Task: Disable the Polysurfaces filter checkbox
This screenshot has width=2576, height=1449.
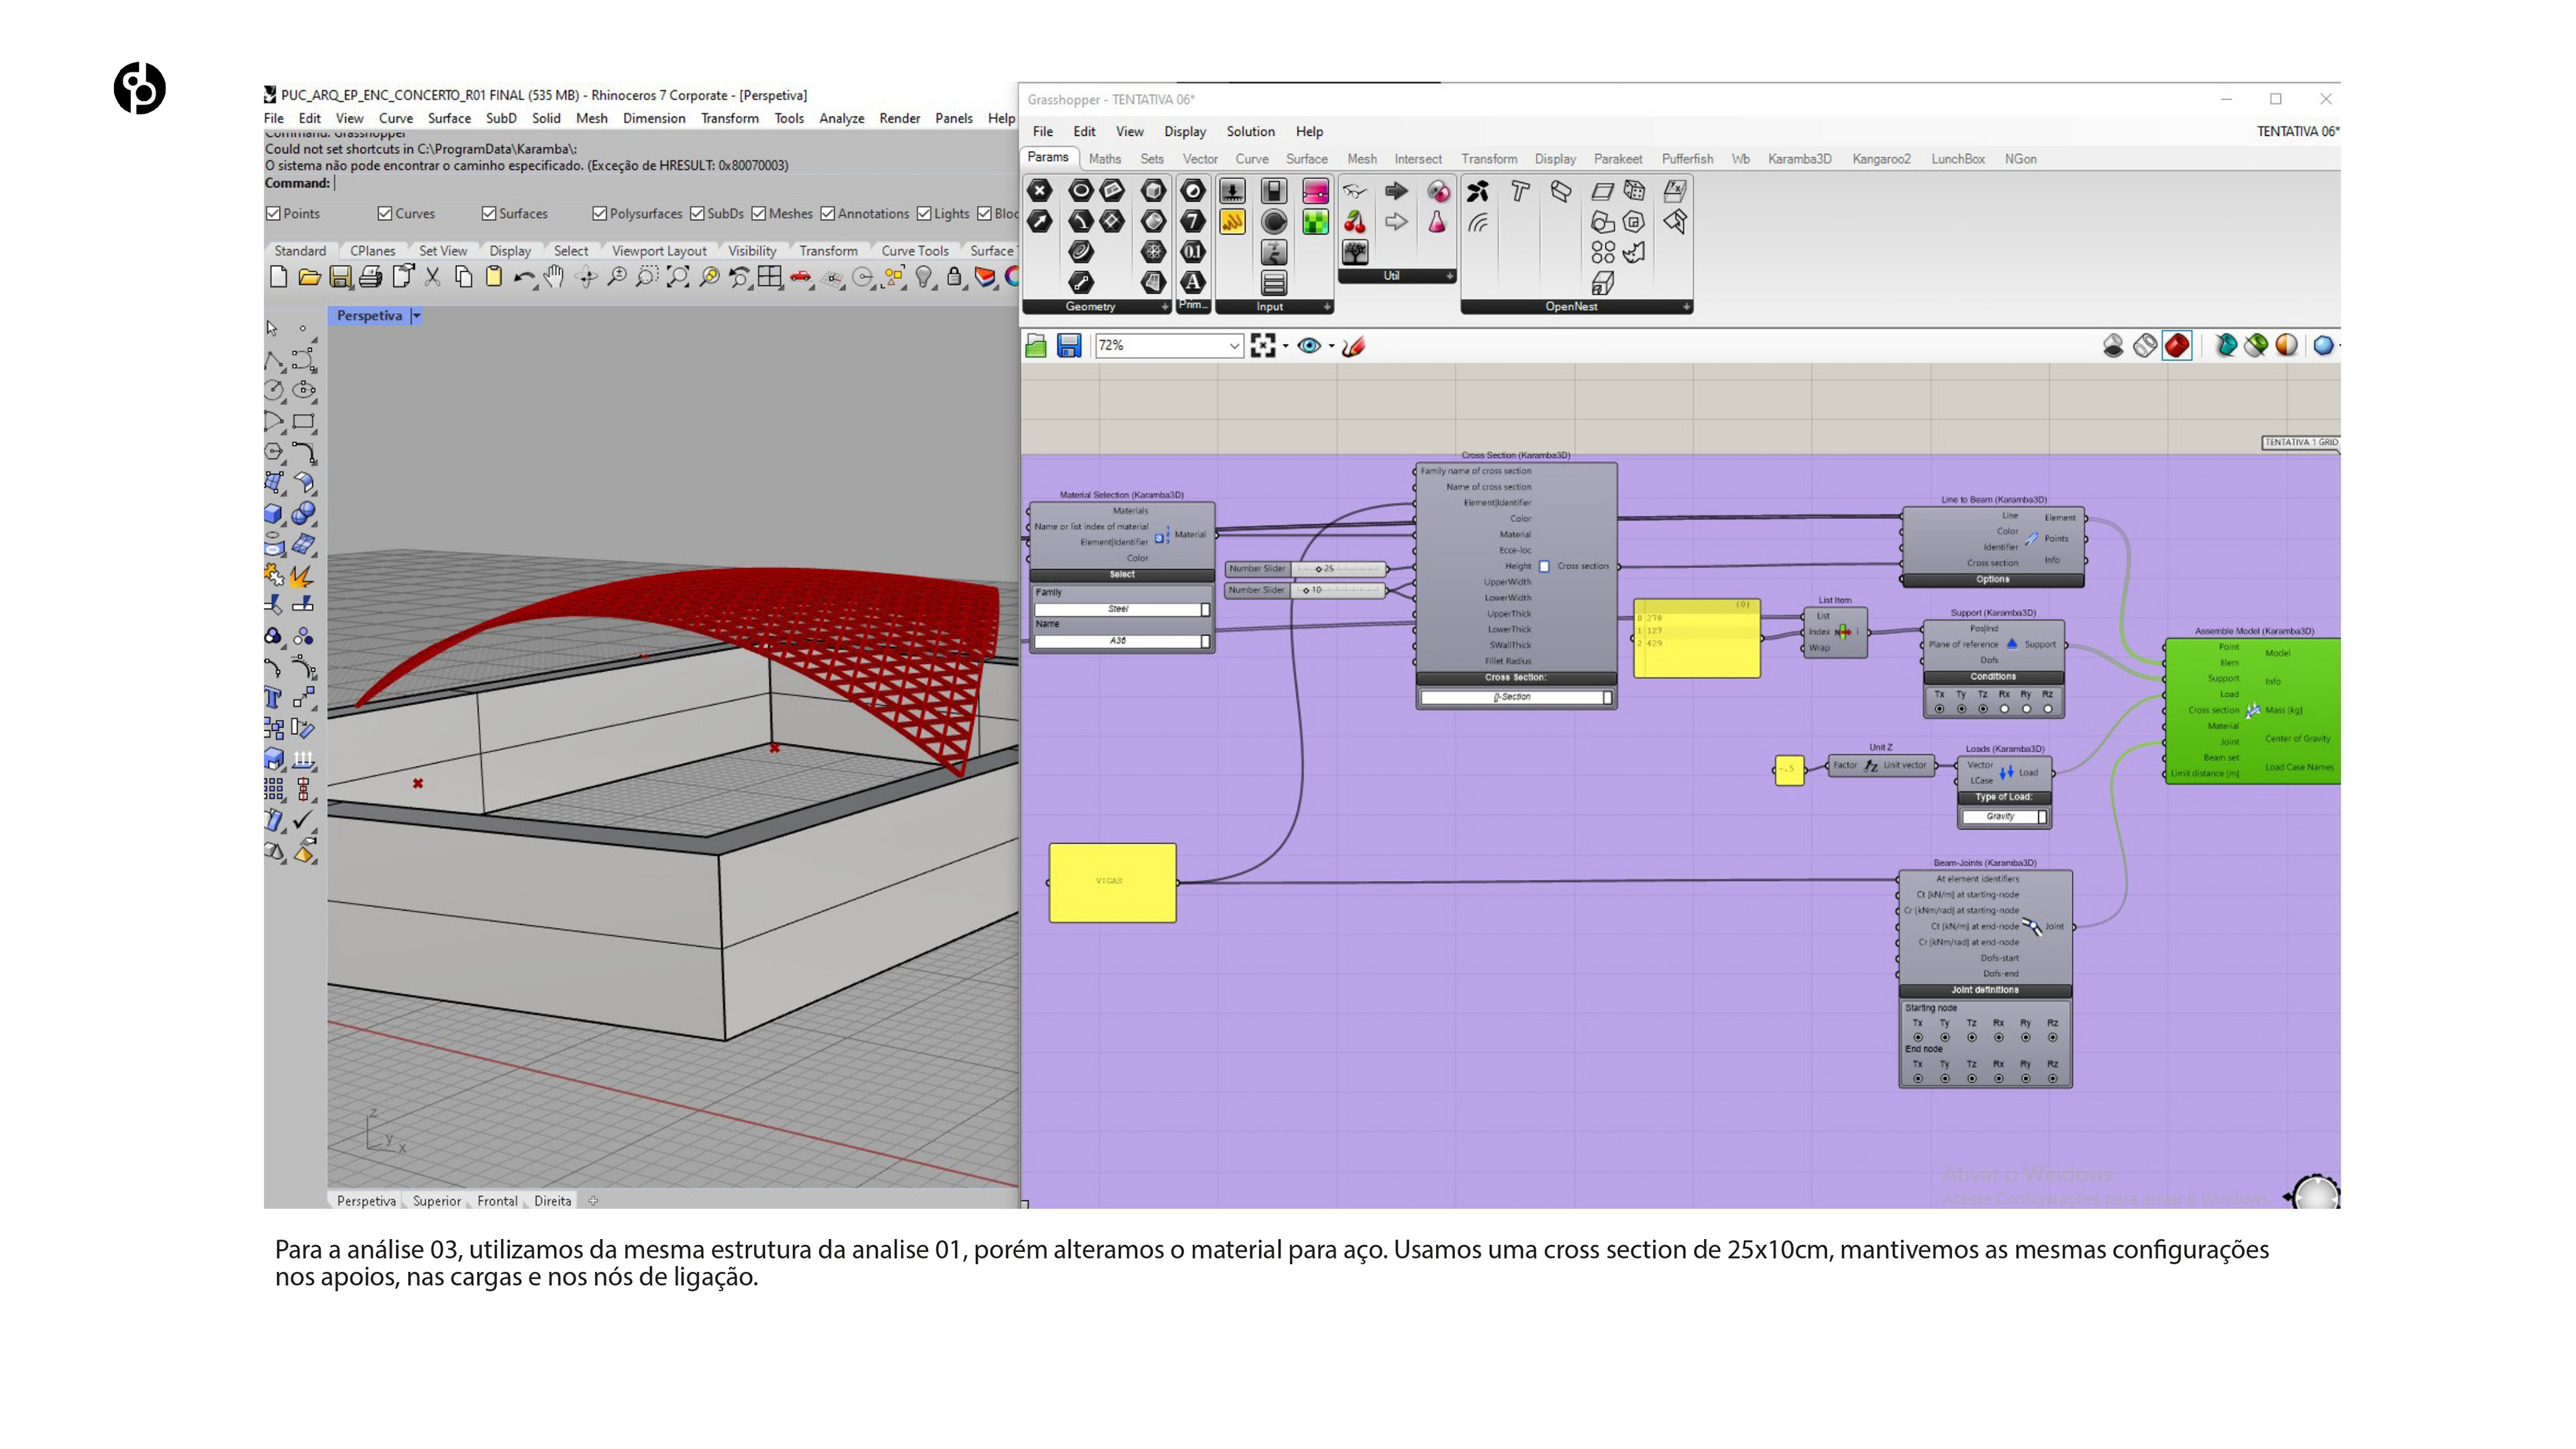Action: tap(600, 213)
